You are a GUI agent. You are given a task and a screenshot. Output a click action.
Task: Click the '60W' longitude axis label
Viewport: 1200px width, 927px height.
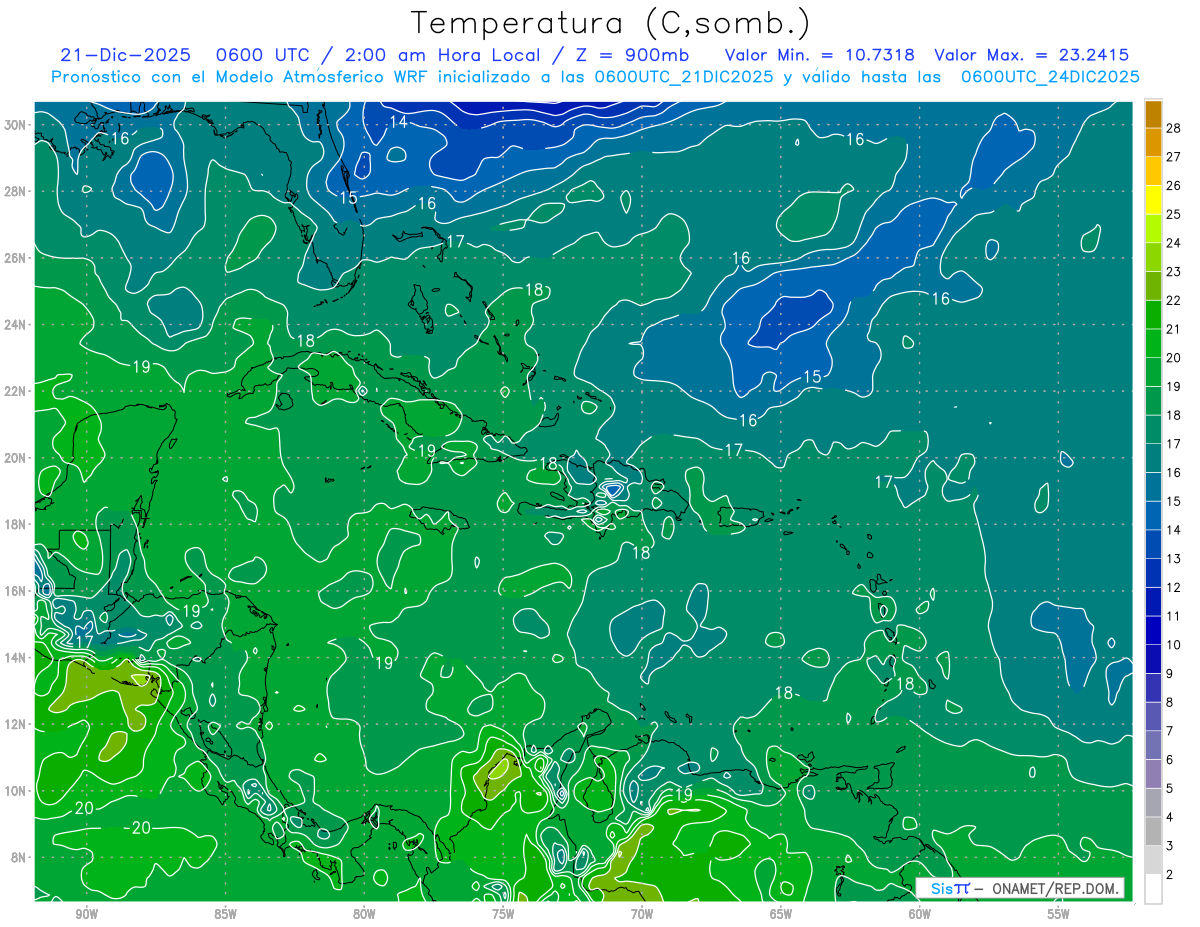click(920, 913)
